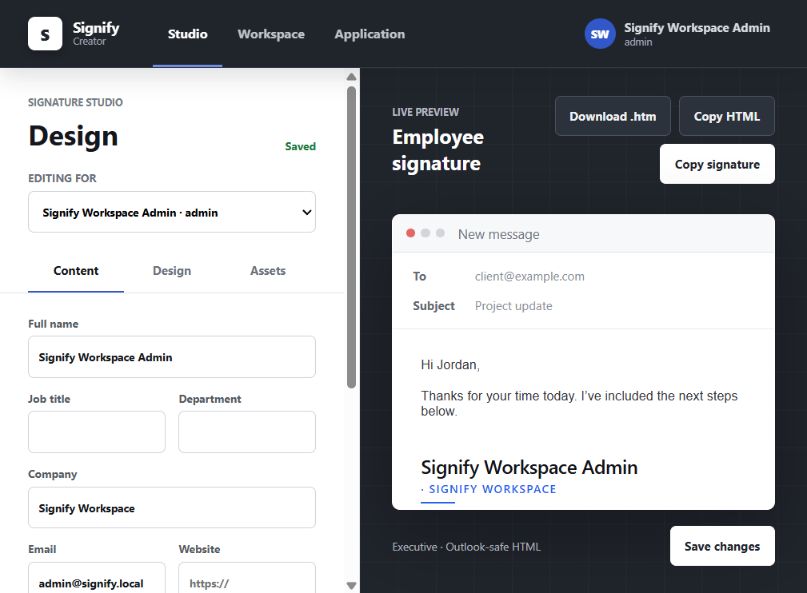
Task: Switch to the Design sub-tab
Action: 172,271
